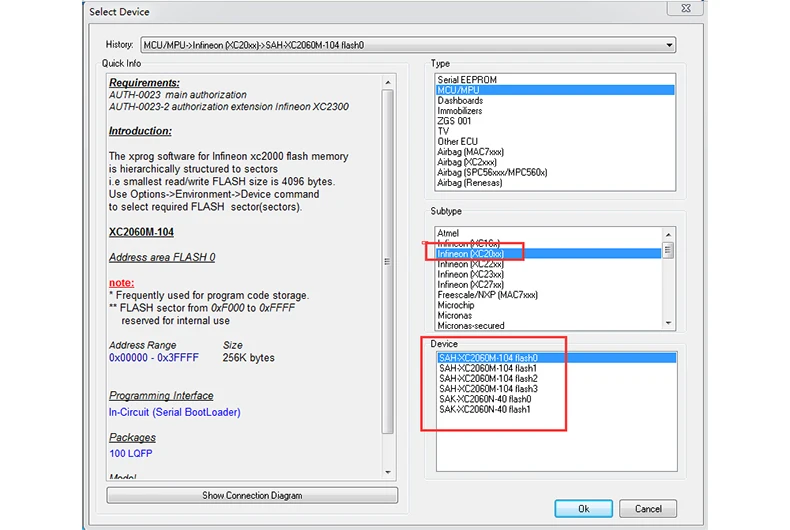The image size is (790, 530).
Task: Click the Introduction heading
Action: [x=140, y=131]
